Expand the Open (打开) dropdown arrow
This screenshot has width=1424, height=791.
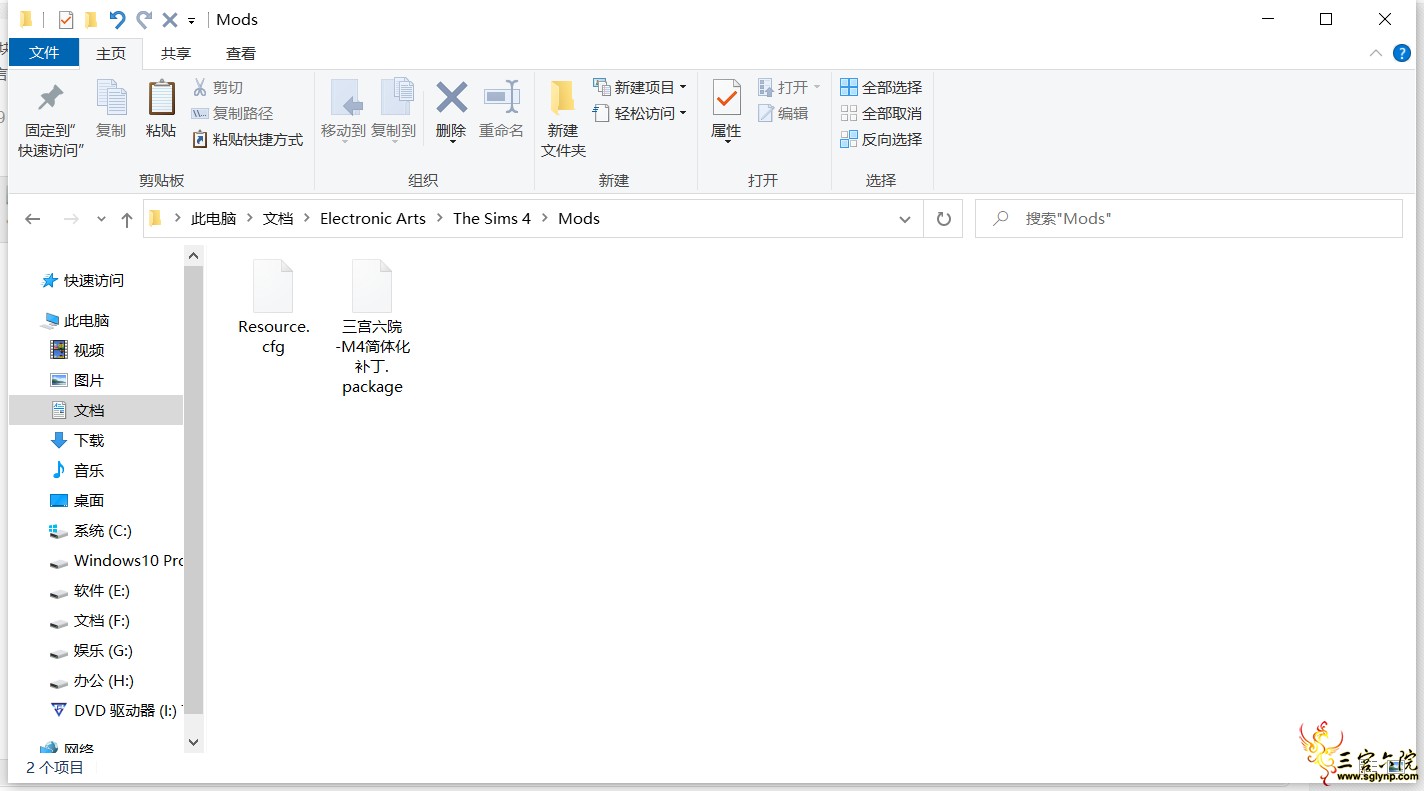[x=817, y=88]
